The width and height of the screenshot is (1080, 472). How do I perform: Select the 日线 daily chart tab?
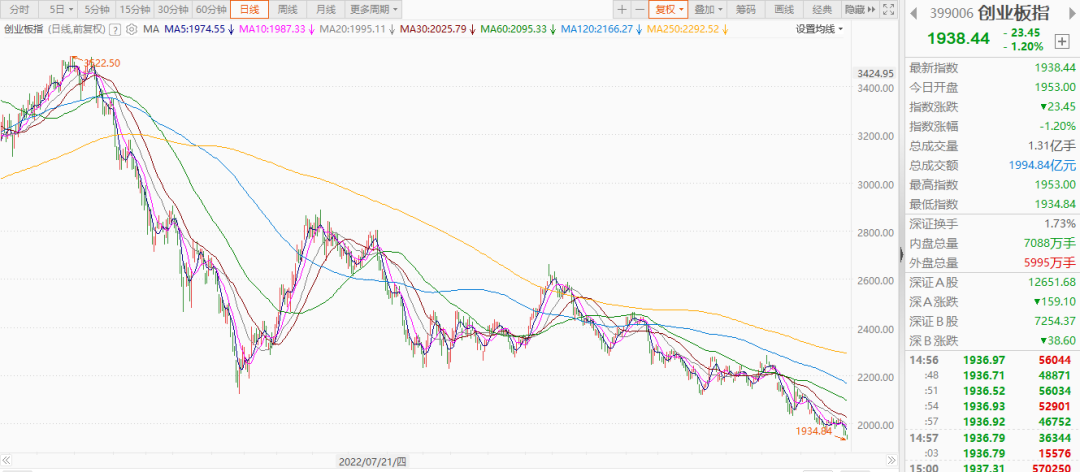pyautogui.click(x=249, y=10)
